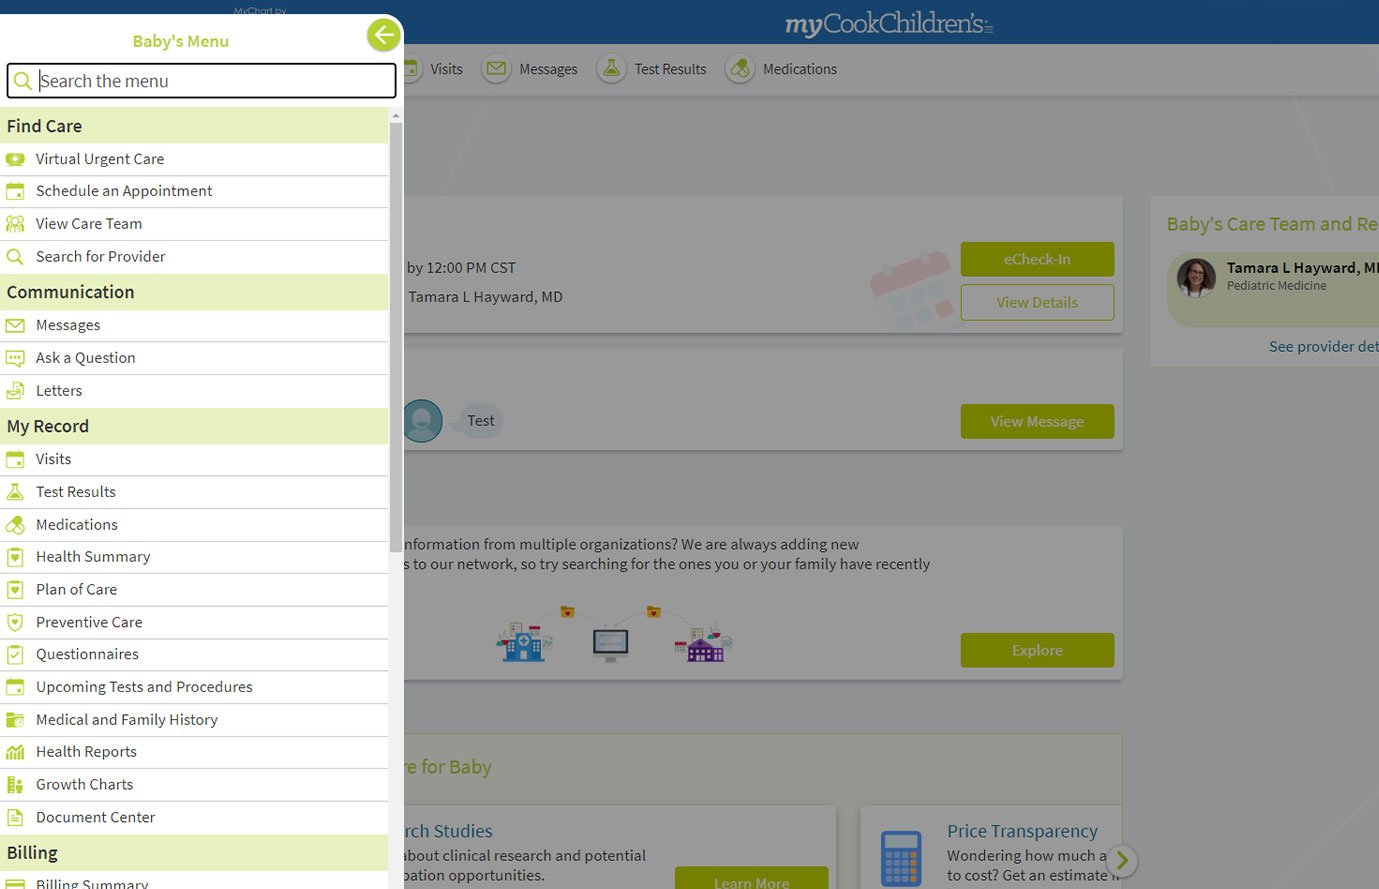Click the Growth Charts icon
Viewport: 1379px width, 889px height.
[x=15, y=785]
